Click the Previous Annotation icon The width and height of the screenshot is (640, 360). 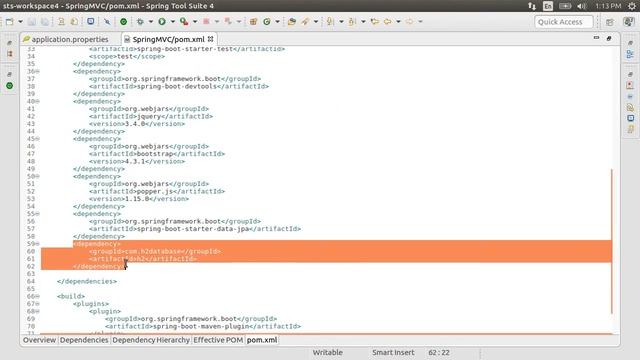point(352,22)
